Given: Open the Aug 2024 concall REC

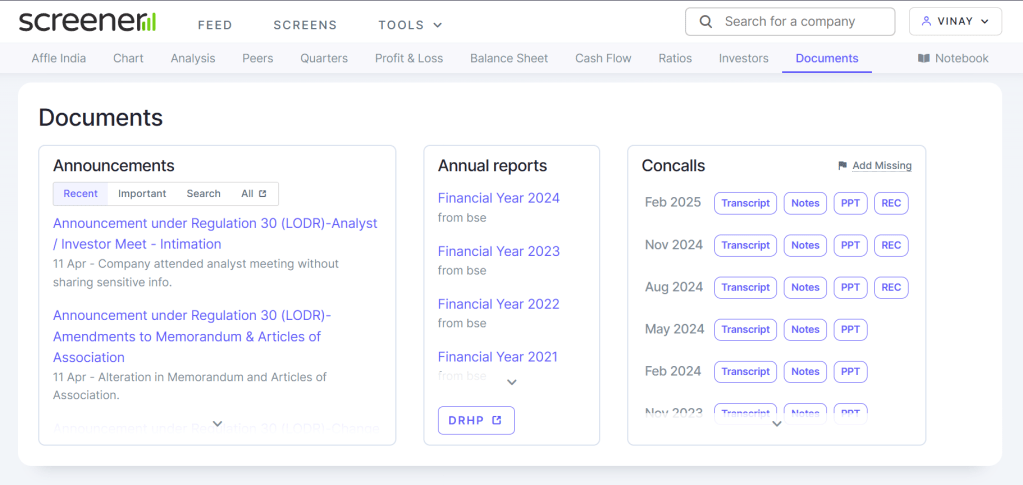Looking at the screenshot, I should click(x=890, y=287).
